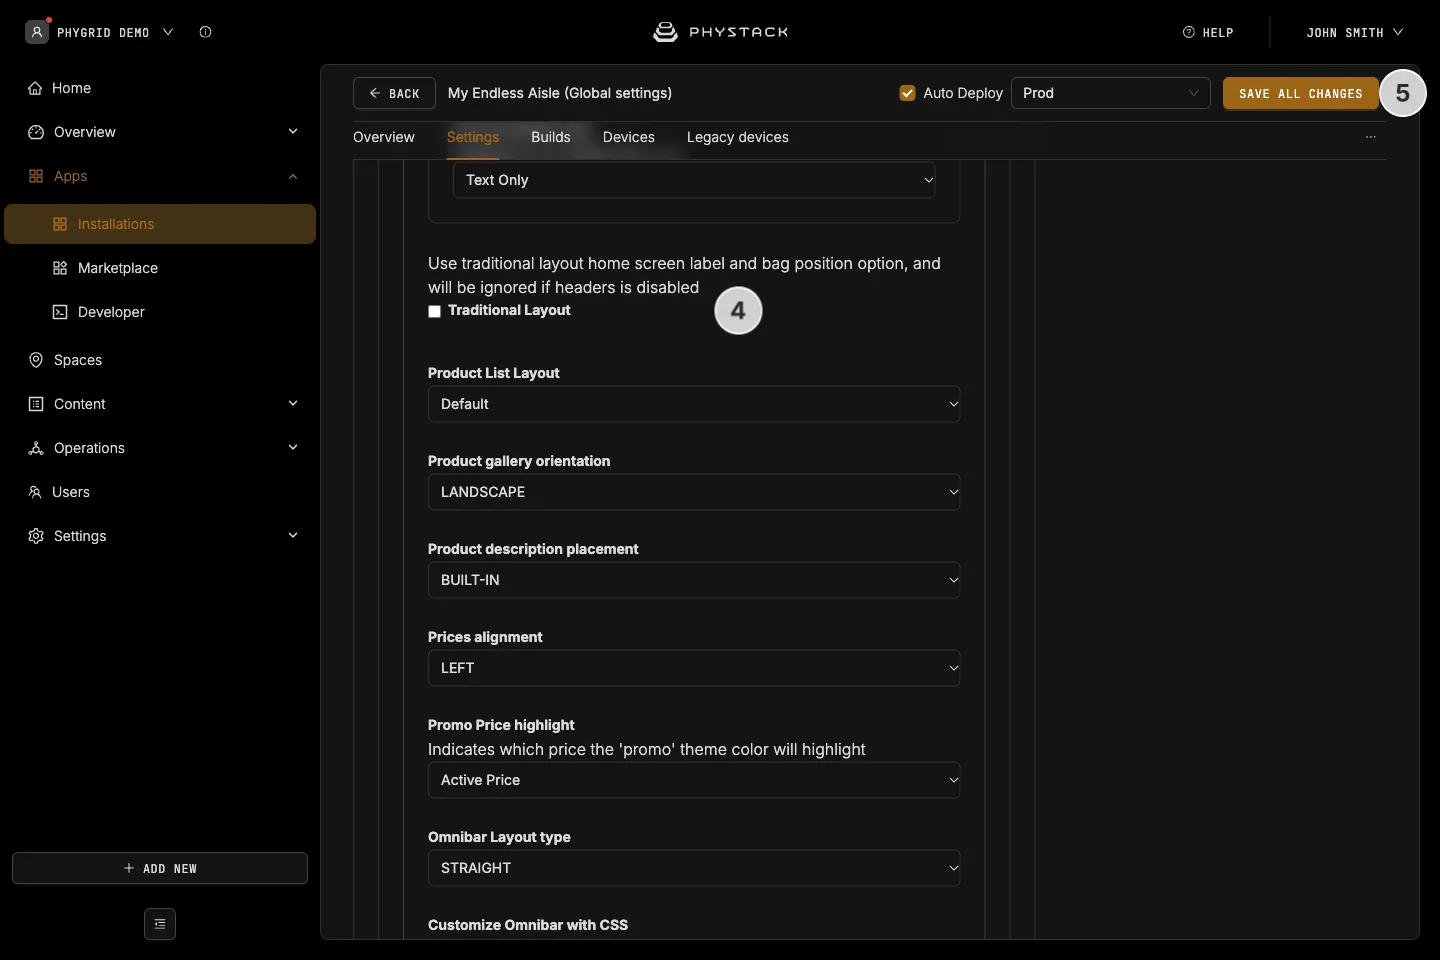This screenshot has height=960, width=1440.
Task: Open the Product List Layout dropdown
Action: pyautogui.click(x=694, y=404)
